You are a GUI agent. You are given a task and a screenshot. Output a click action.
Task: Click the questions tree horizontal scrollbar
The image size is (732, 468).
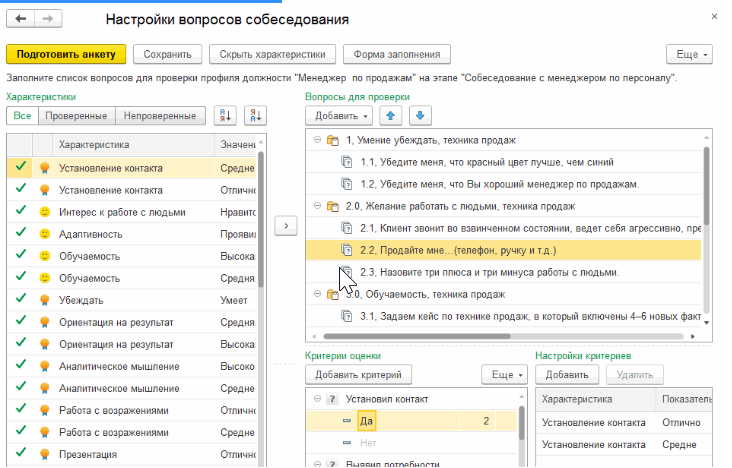416,336
